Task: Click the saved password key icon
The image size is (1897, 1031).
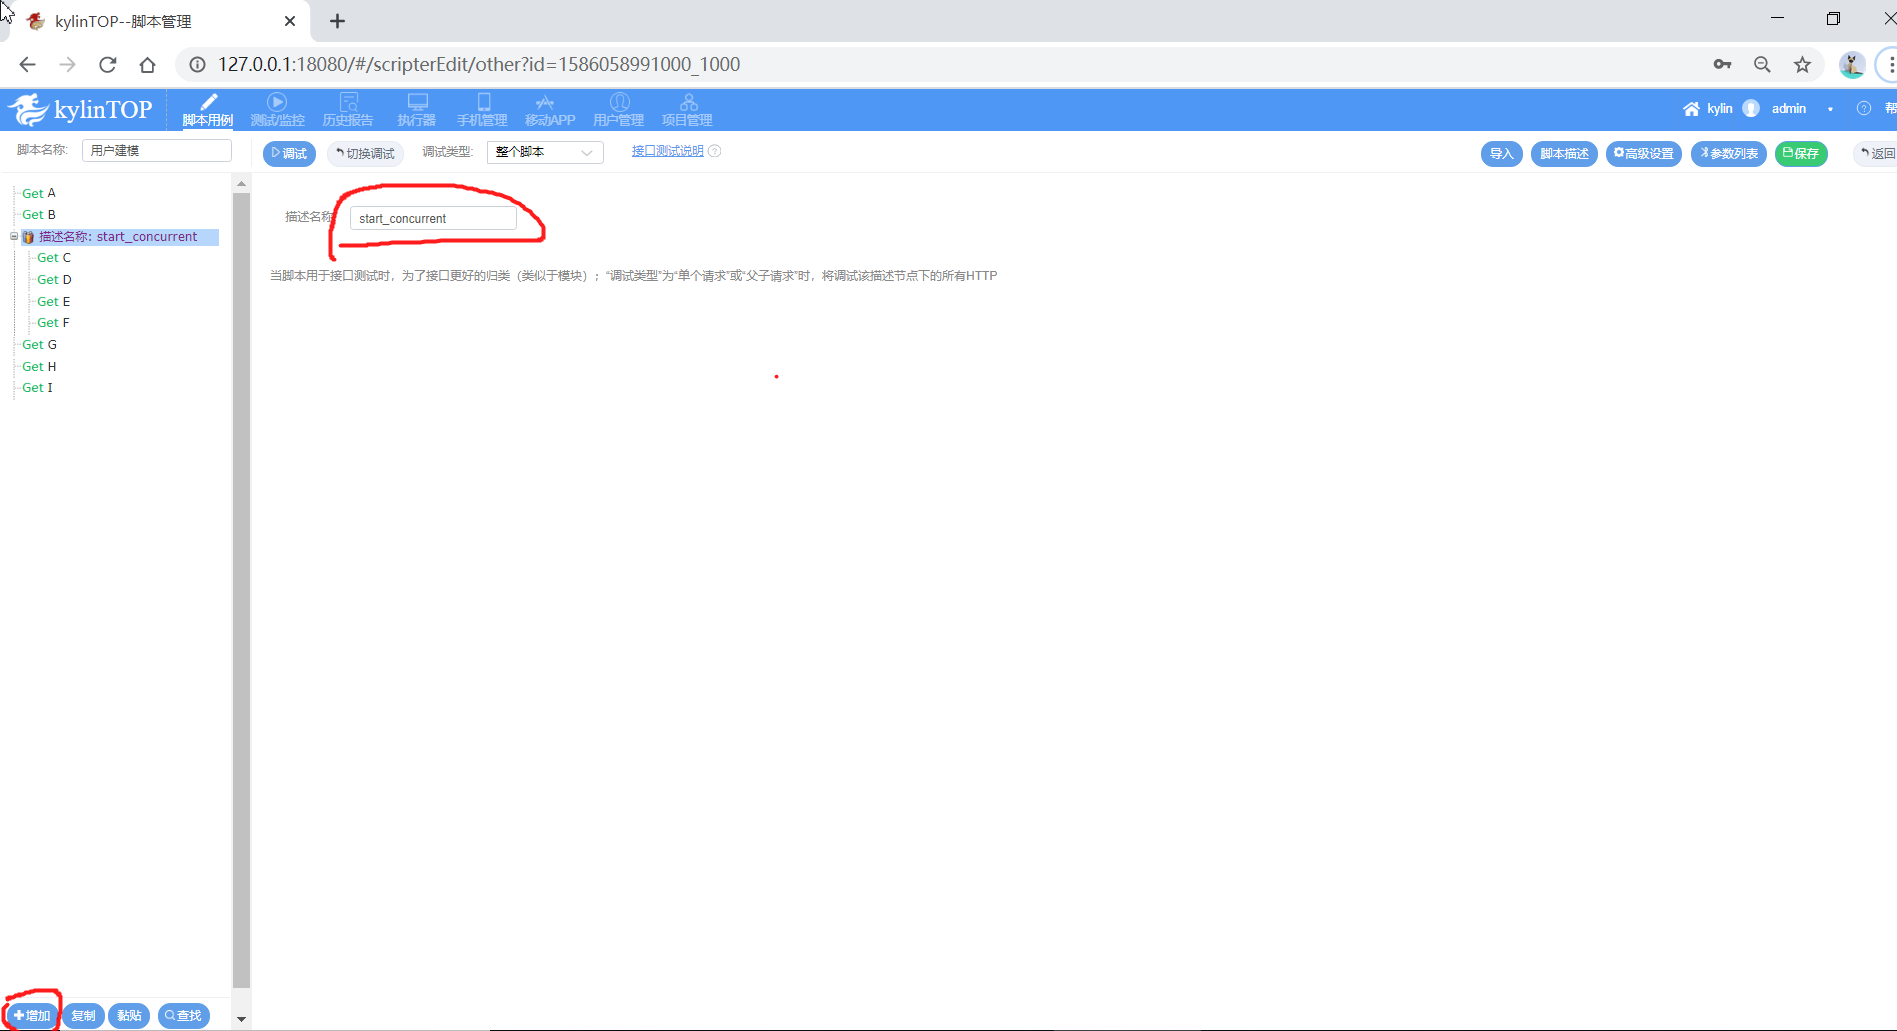Action: click(1722, 64)
